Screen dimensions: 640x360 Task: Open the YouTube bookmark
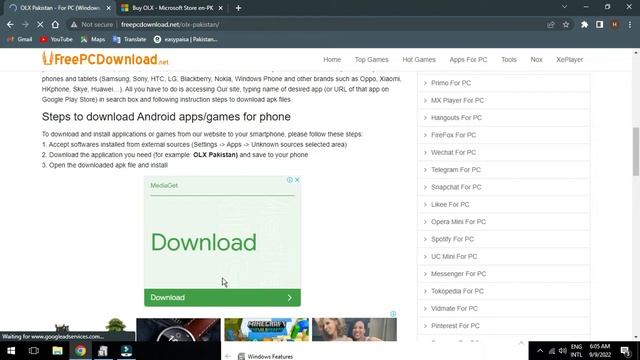(x=56, y=39)
